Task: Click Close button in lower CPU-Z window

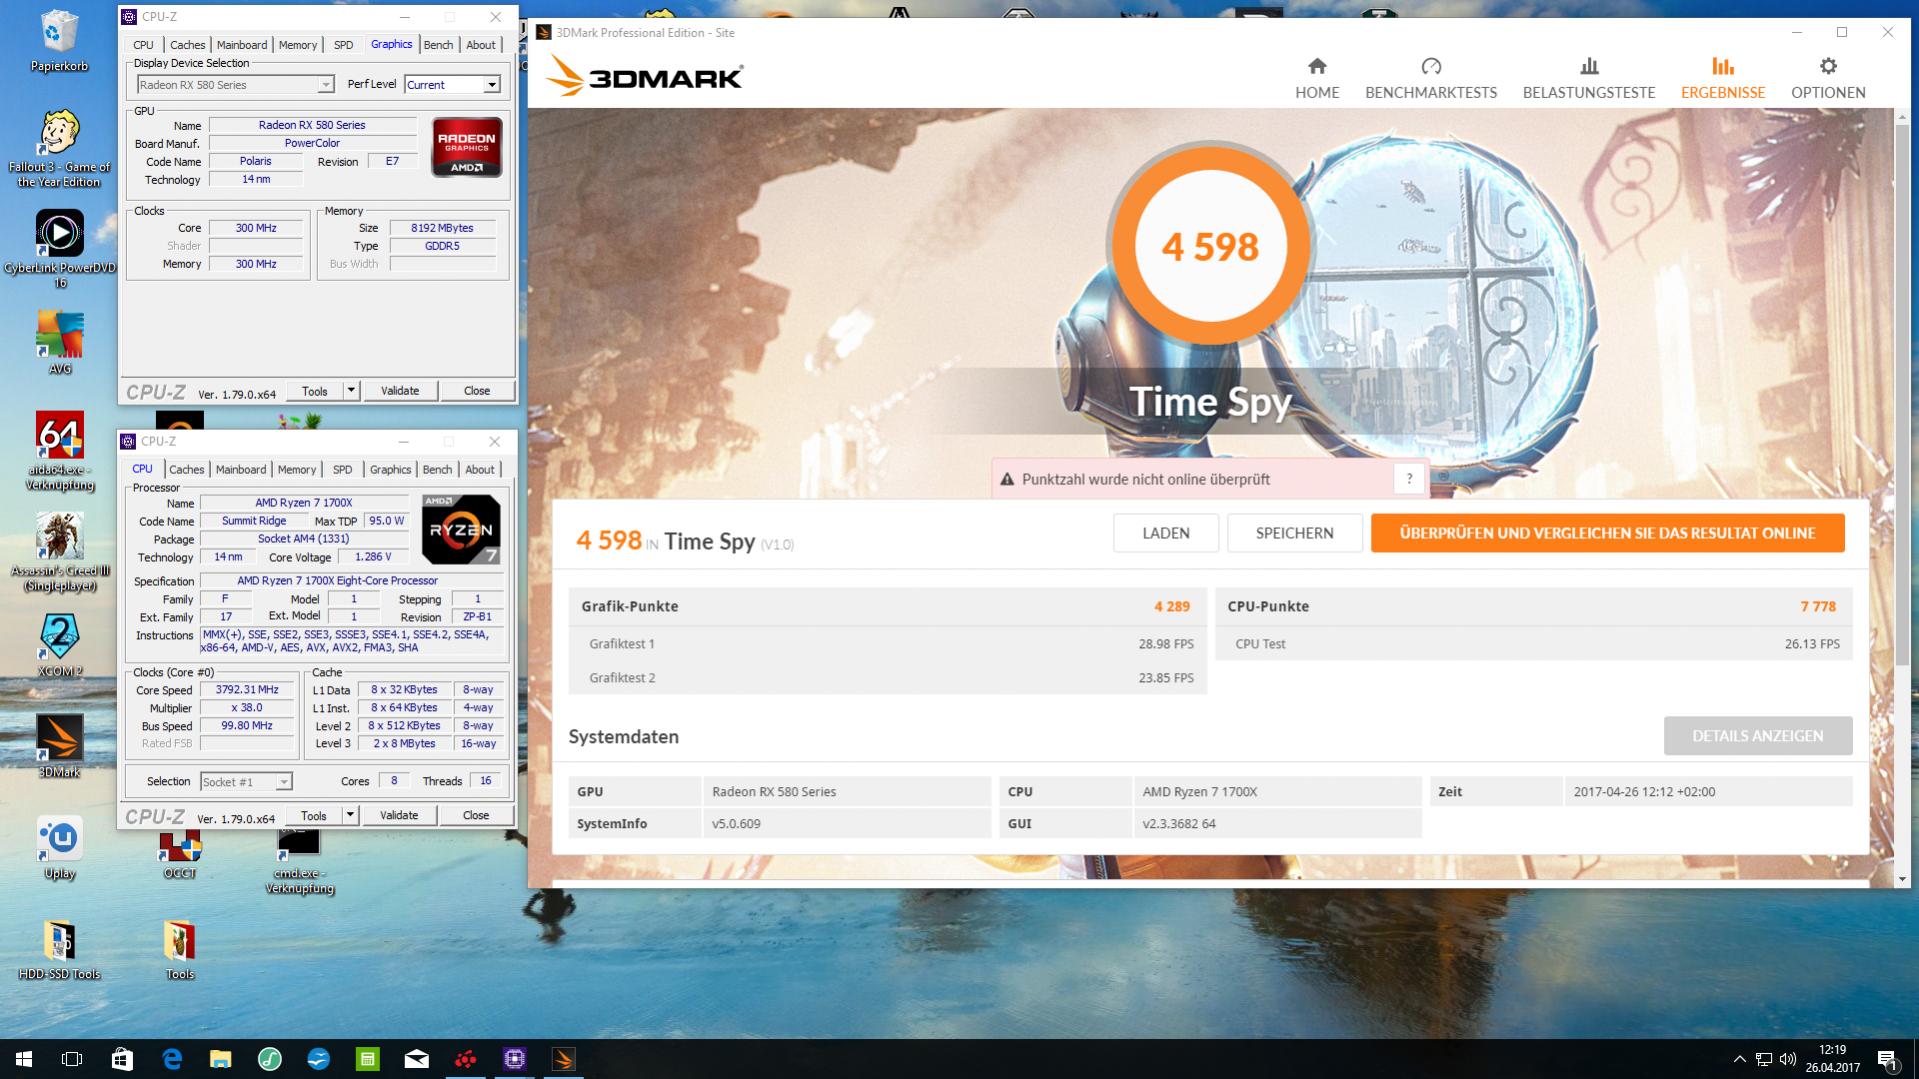Action: point(476,816)
